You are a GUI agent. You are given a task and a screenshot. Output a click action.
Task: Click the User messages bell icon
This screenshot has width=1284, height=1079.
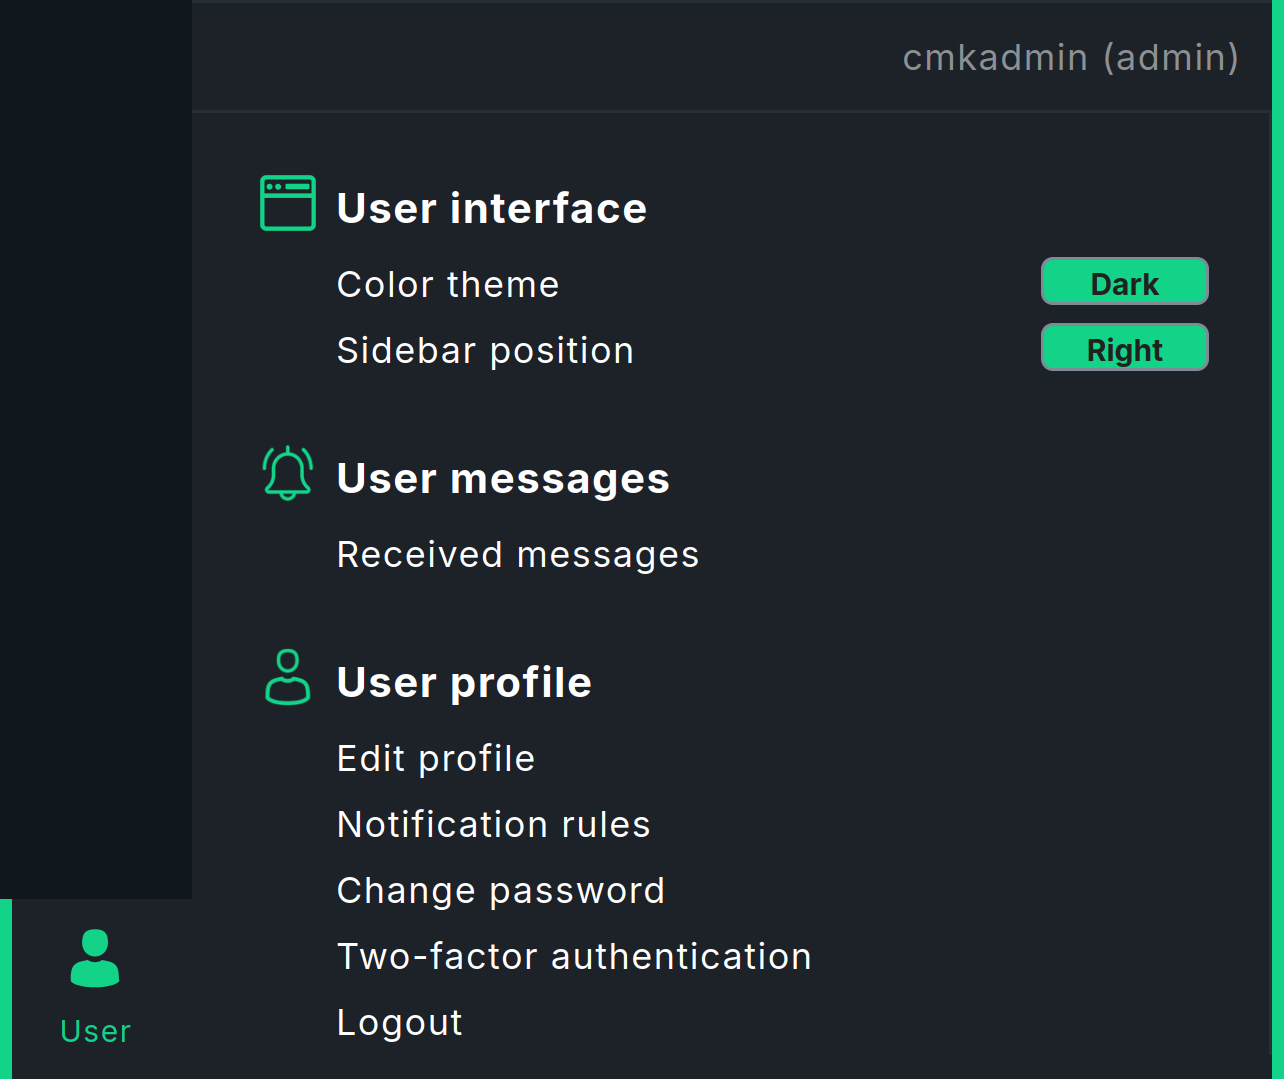(287, 472)
